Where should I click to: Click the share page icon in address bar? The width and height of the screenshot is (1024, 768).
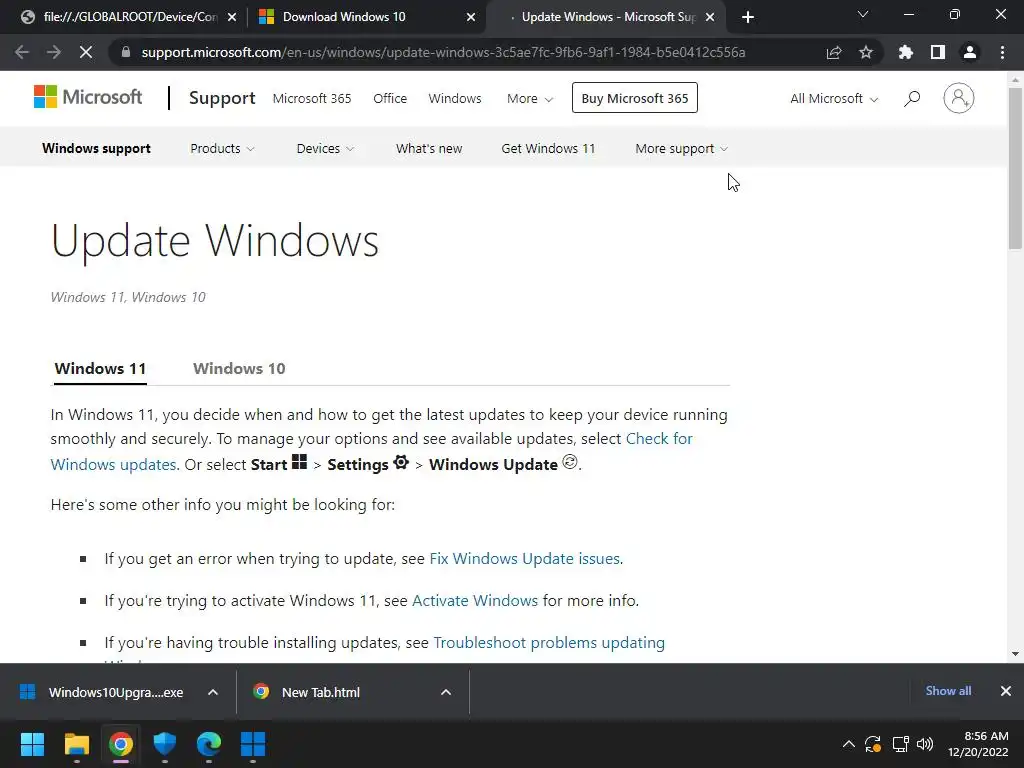click(834, 52)
